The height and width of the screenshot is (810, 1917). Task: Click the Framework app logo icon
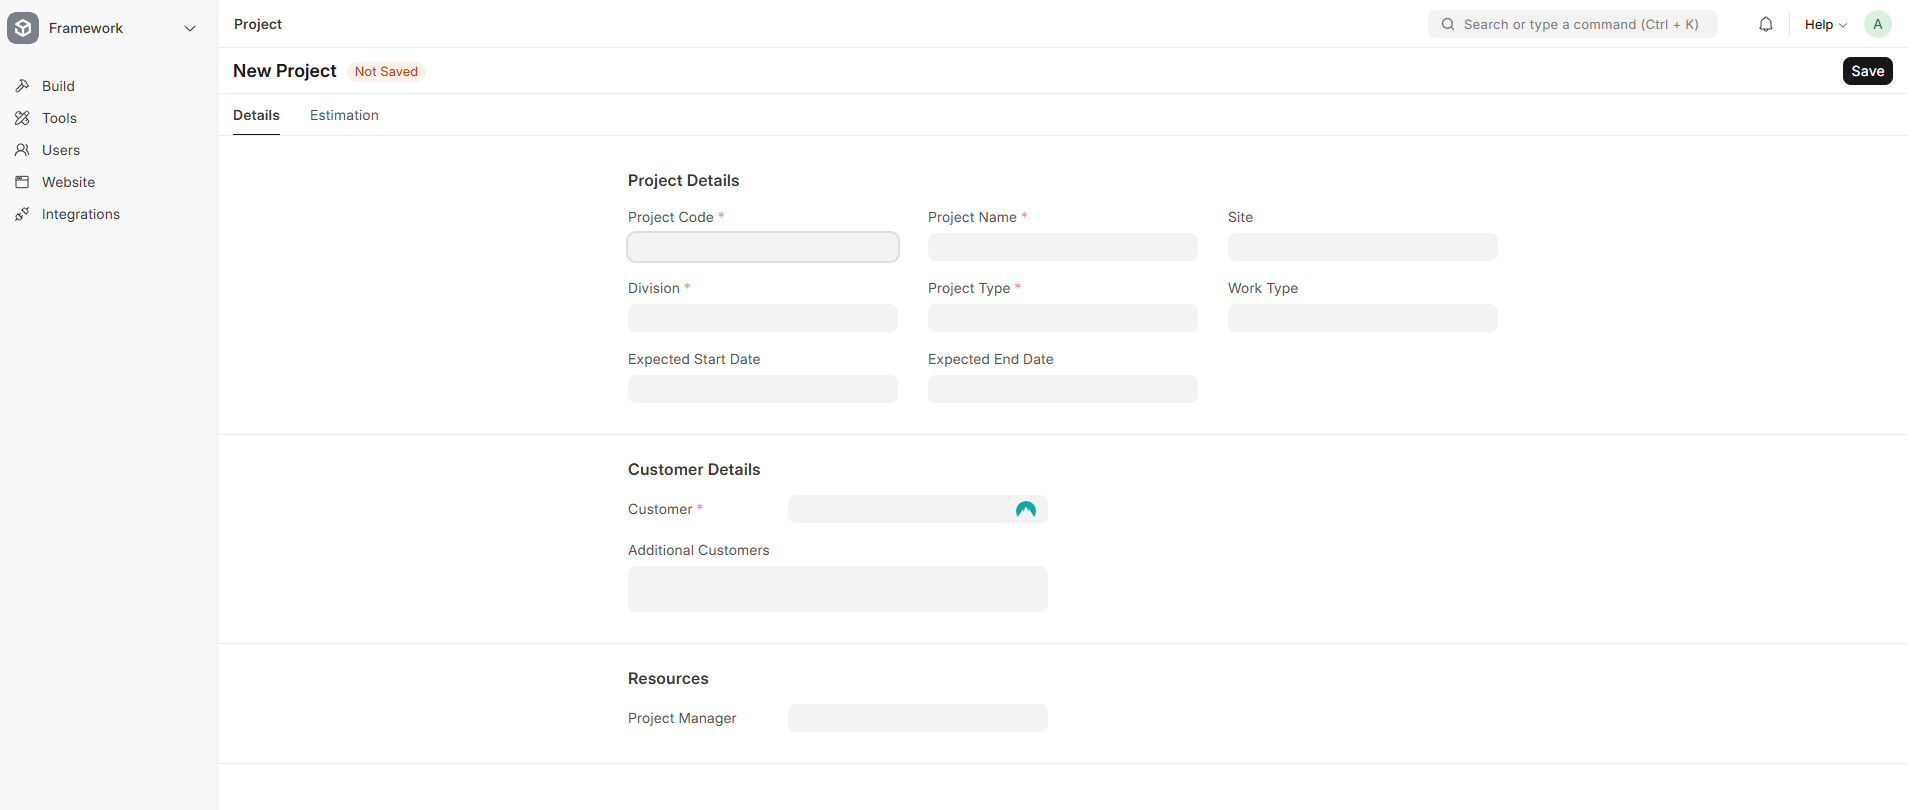tap(23, 28)
